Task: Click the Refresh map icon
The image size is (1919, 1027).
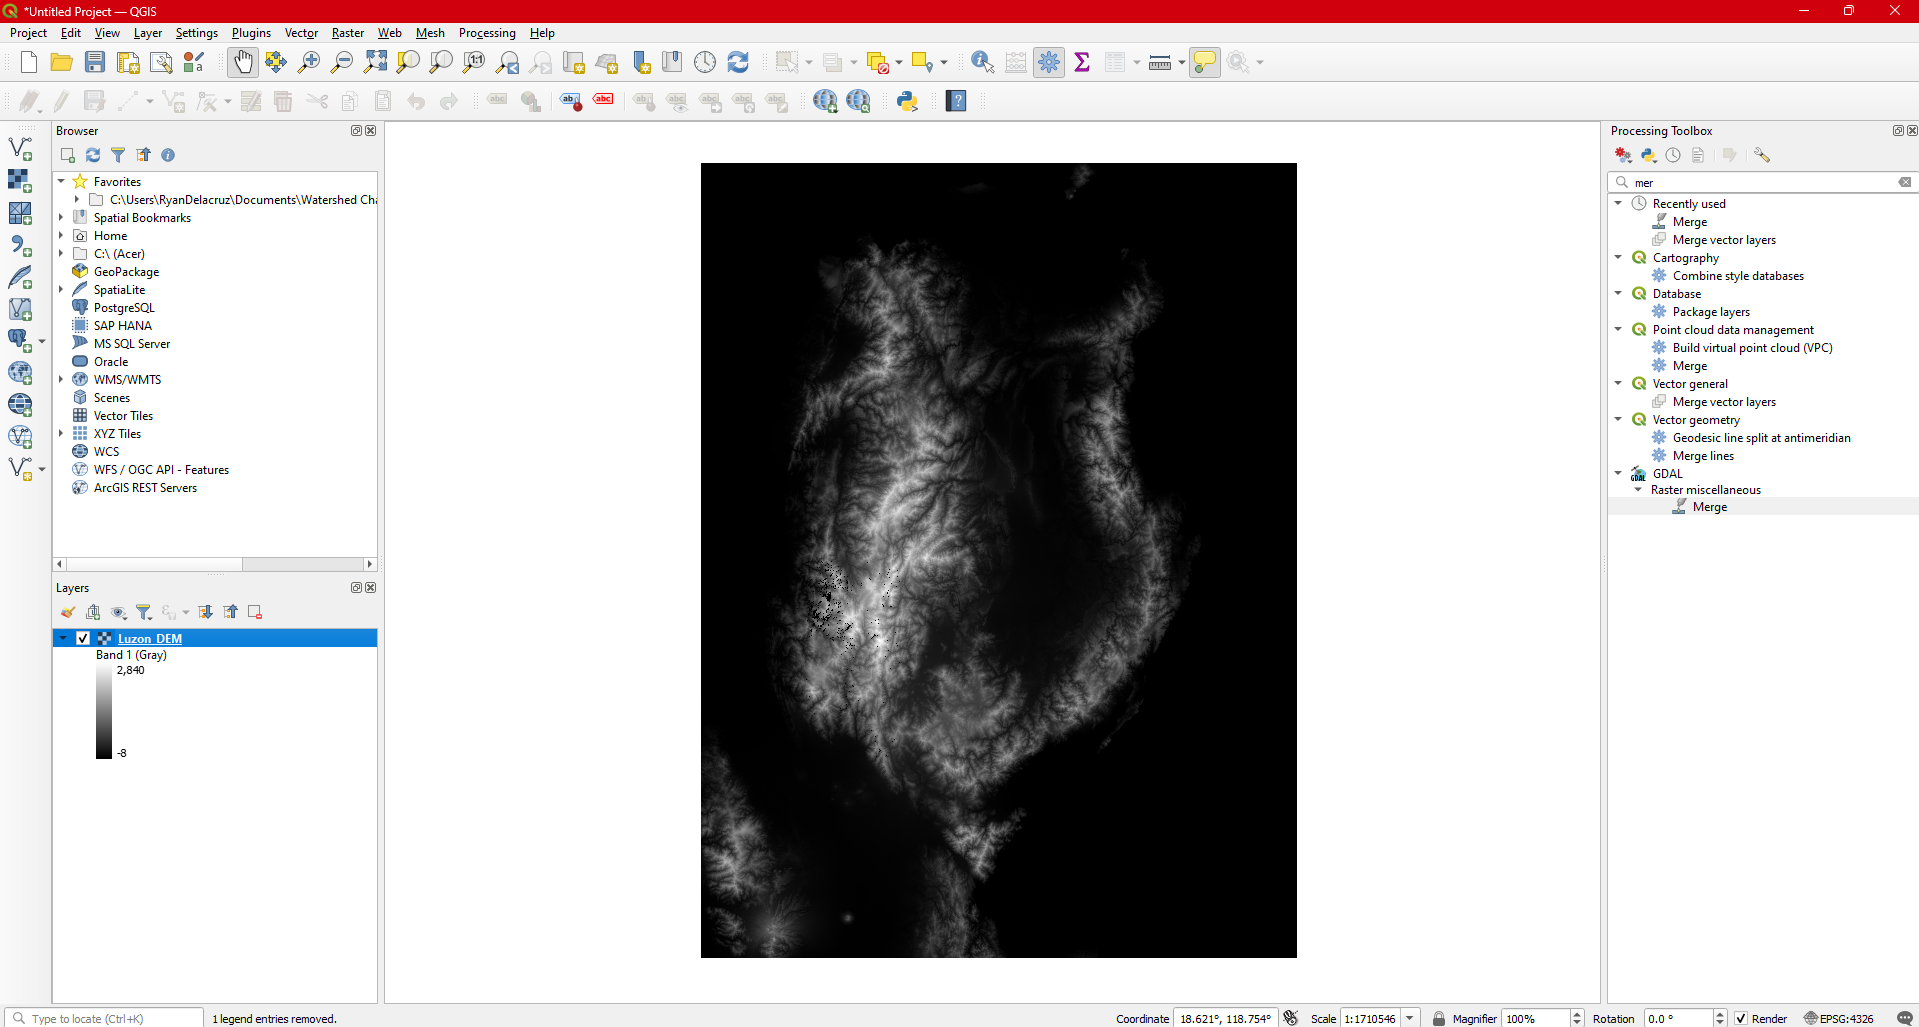Action: 738,62
